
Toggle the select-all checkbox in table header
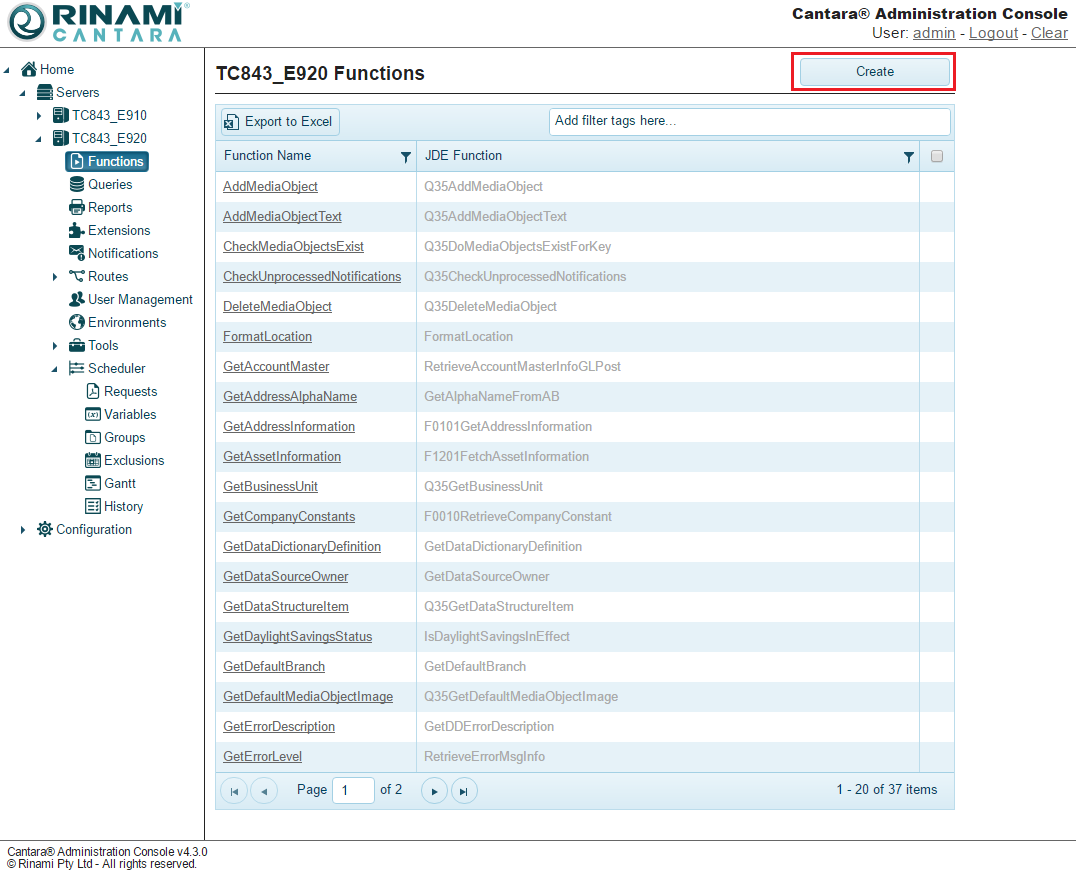tap(937, 156)
